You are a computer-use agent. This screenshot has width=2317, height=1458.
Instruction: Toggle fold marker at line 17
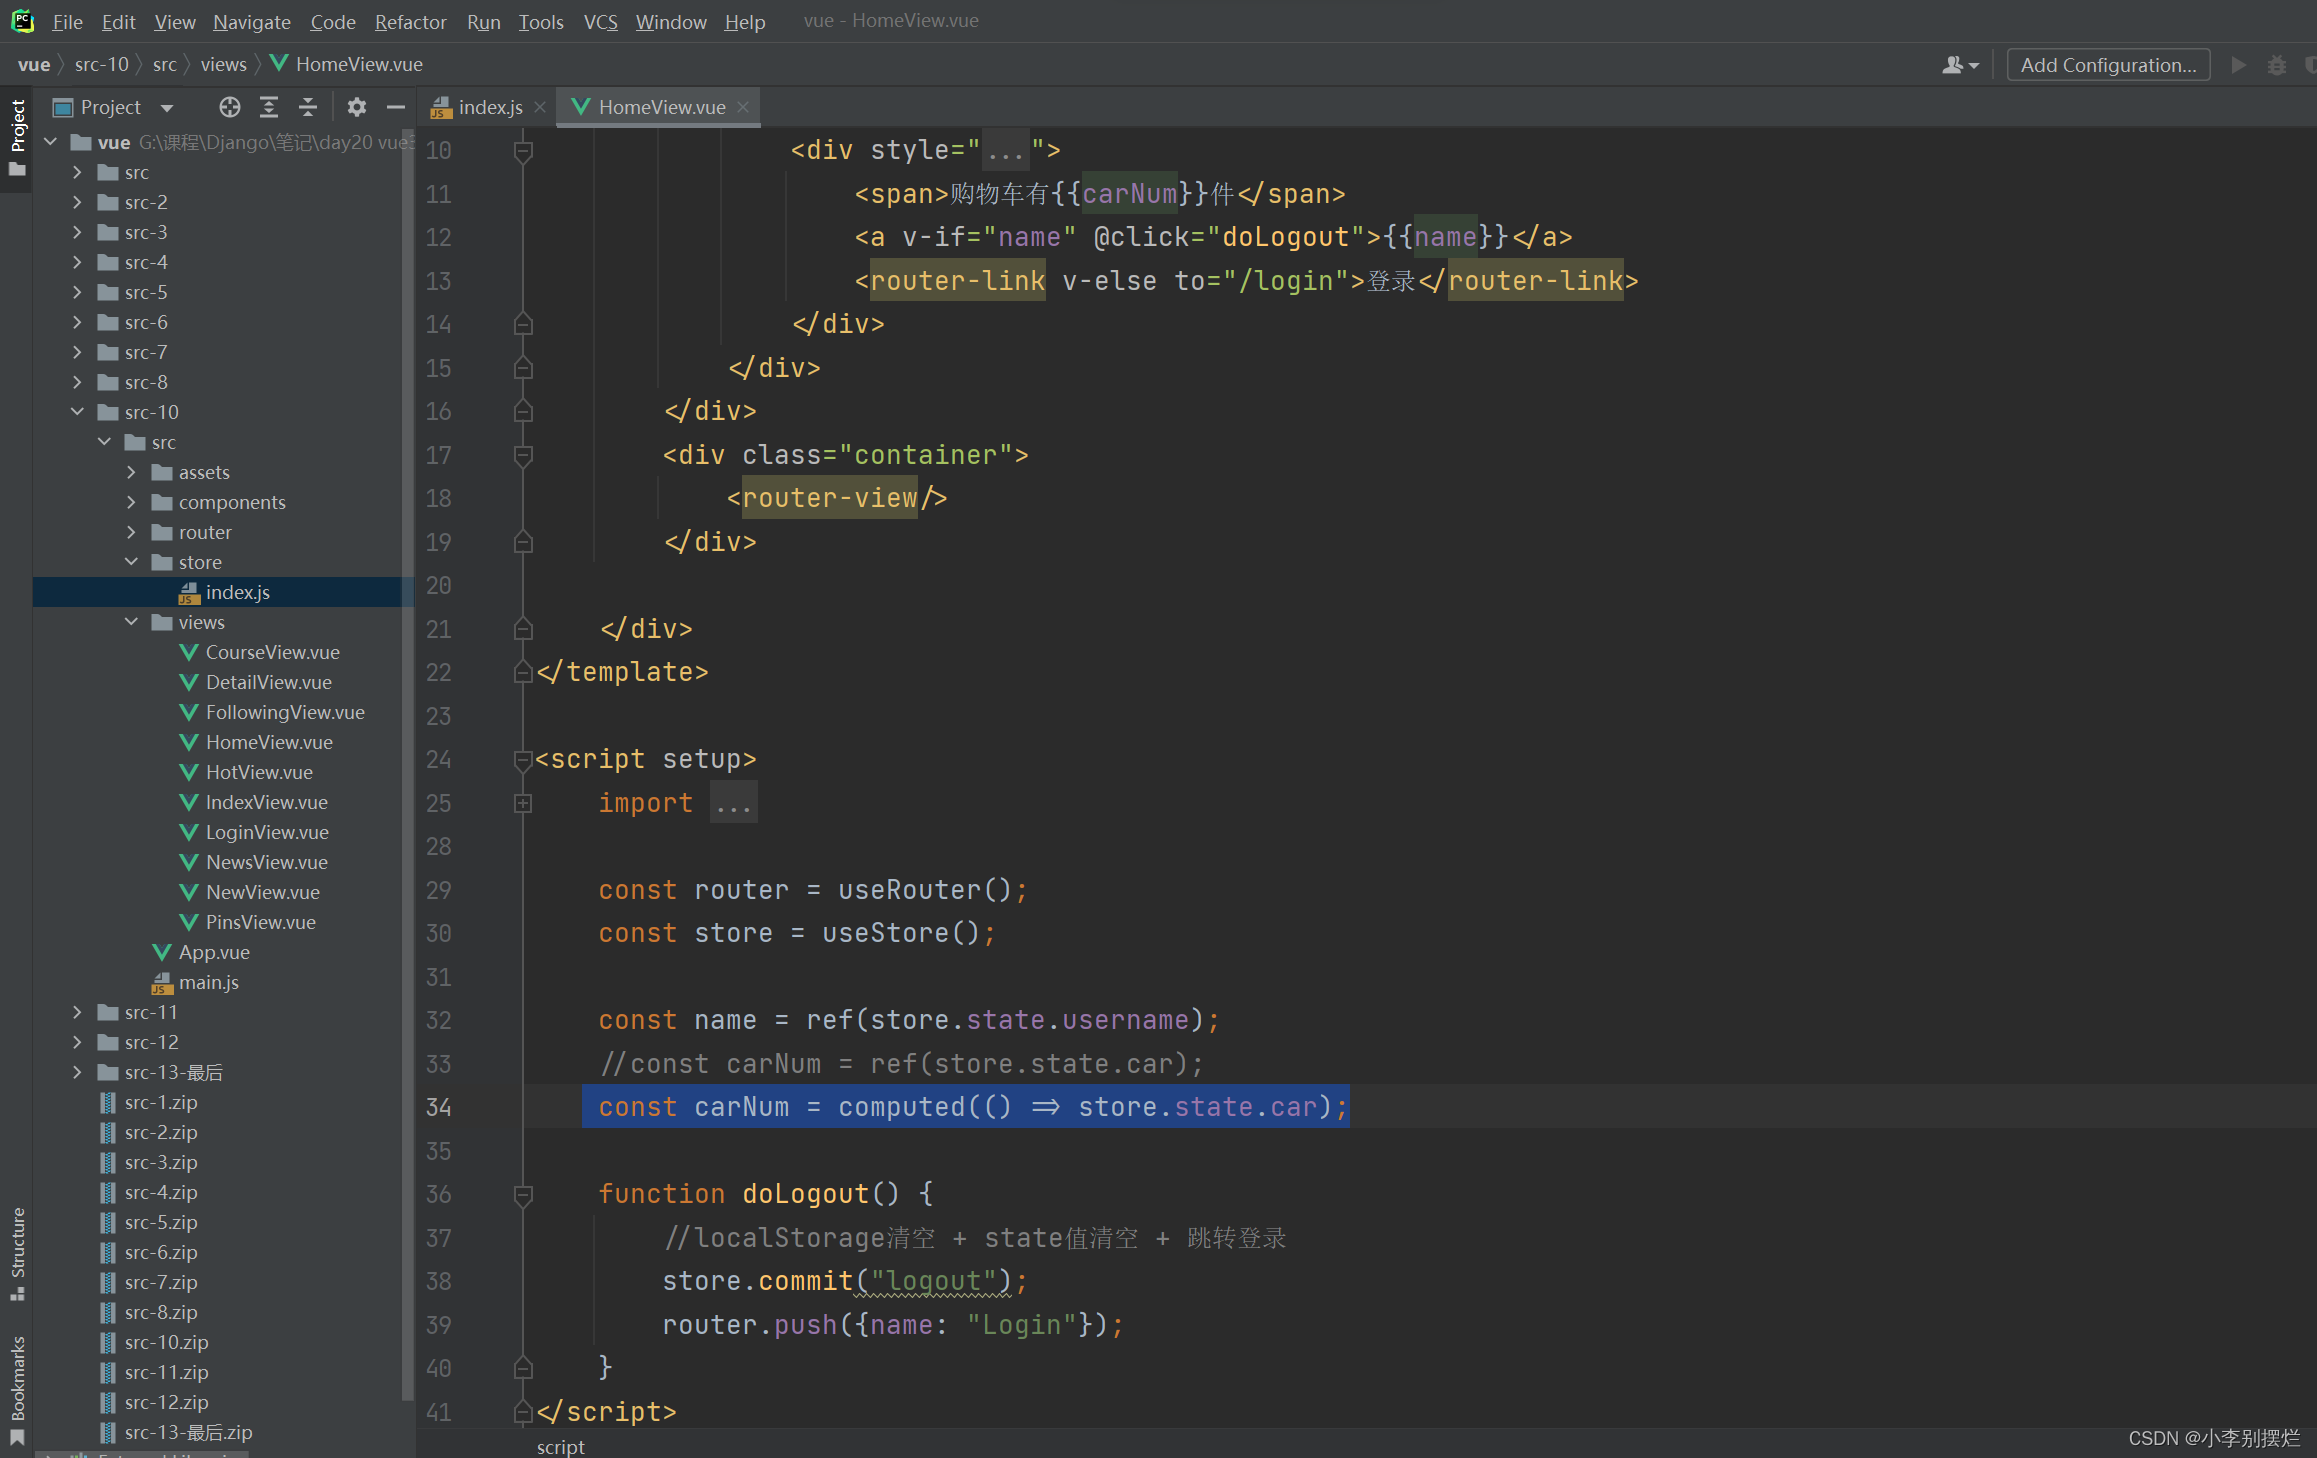[x=523, y=456]
